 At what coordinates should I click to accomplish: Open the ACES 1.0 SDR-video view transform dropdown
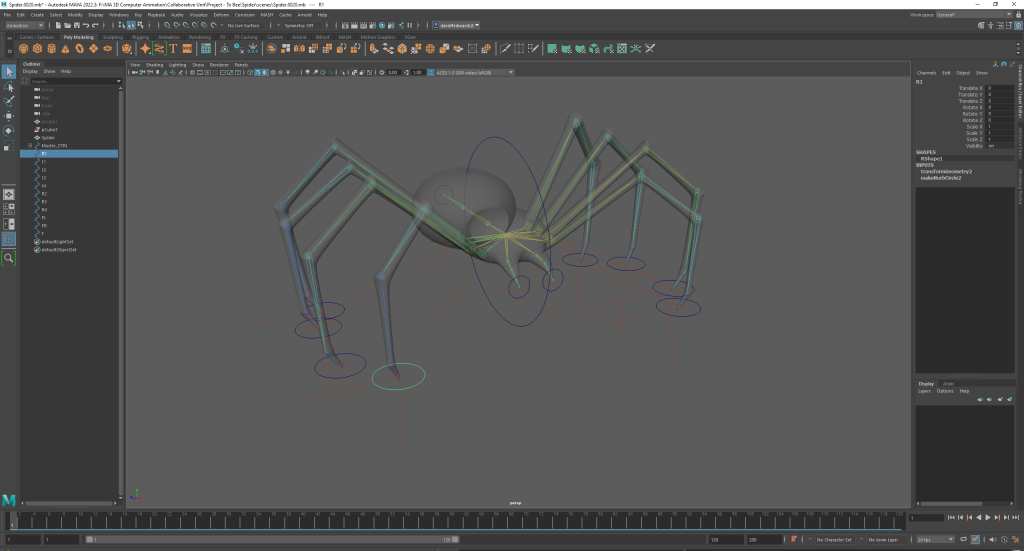(x=475, y=72)
